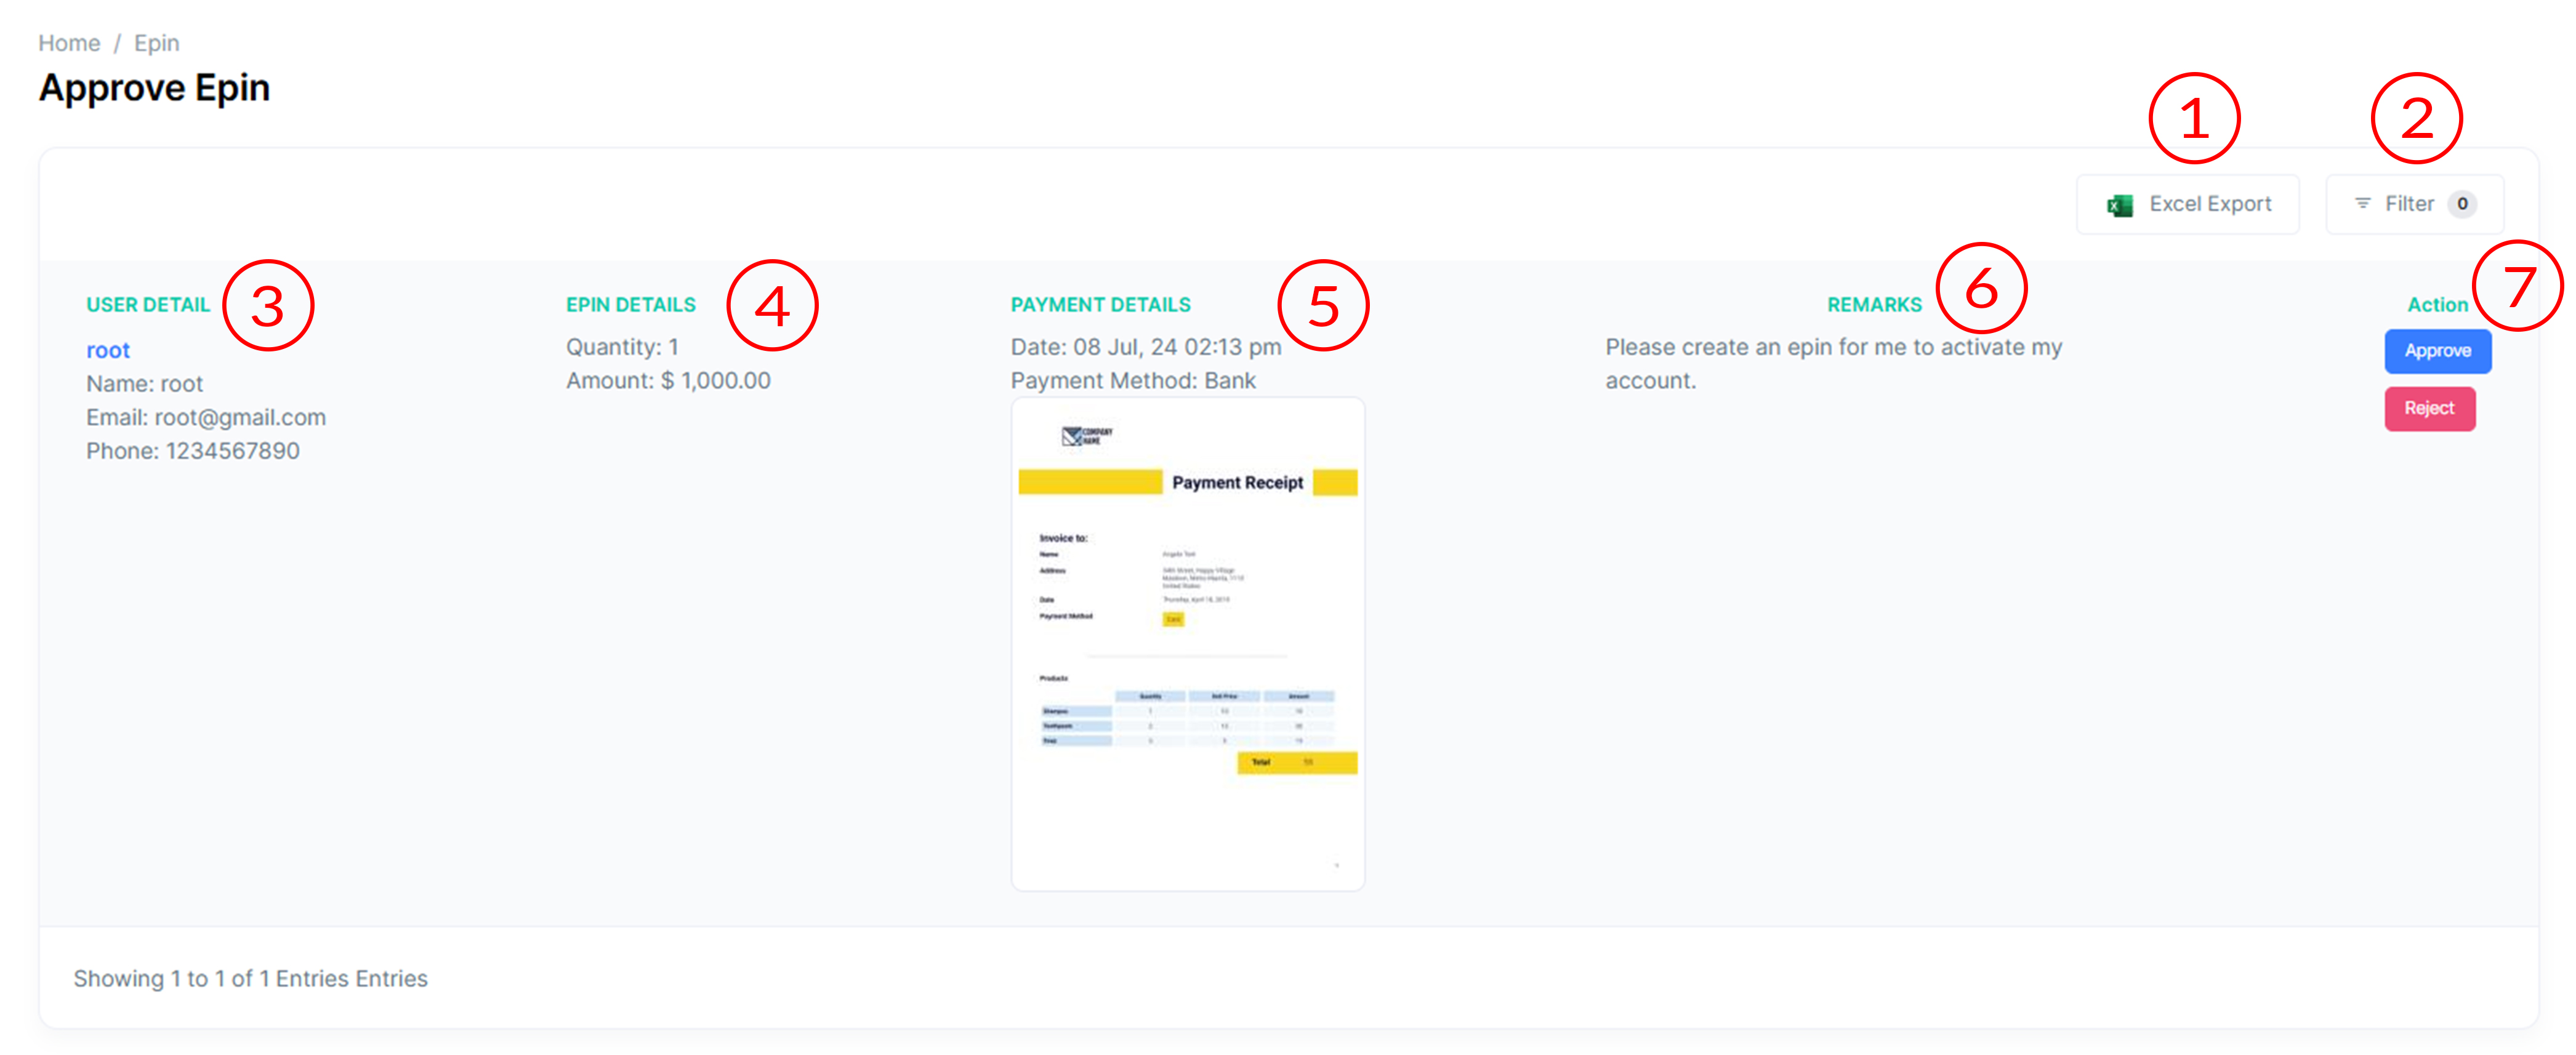
Task: Click the Approve Epin page title
Action: pos(154,88)
